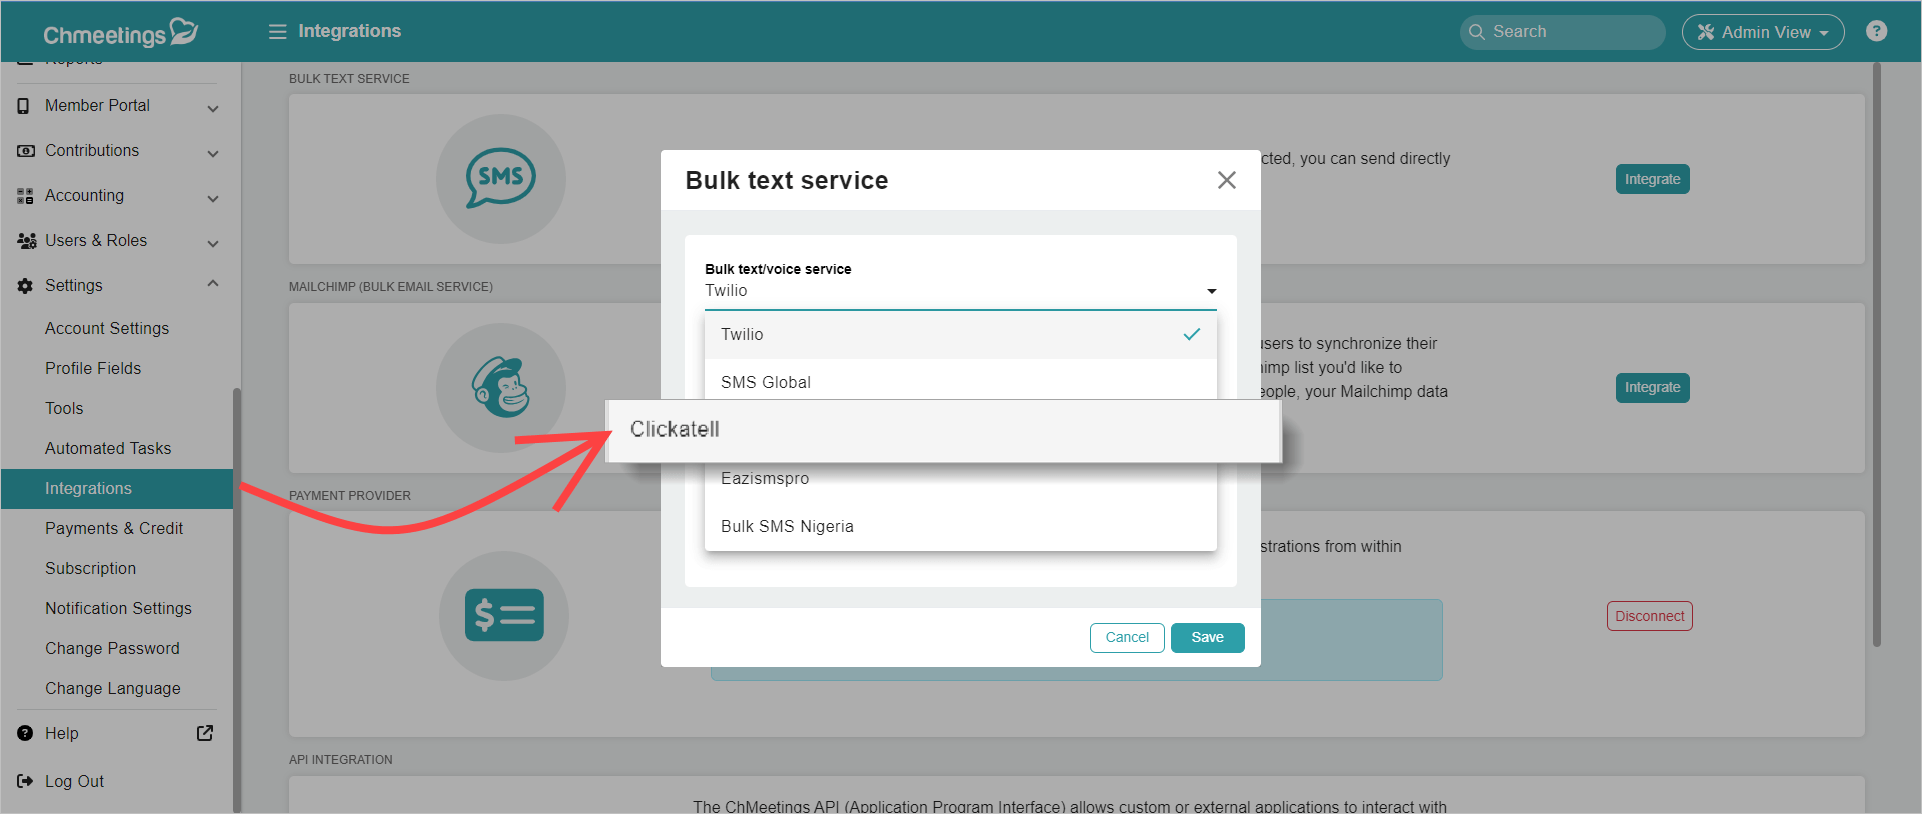
Task: Toggle the hamburger sidebar menu icon
Action: (277, 32)
